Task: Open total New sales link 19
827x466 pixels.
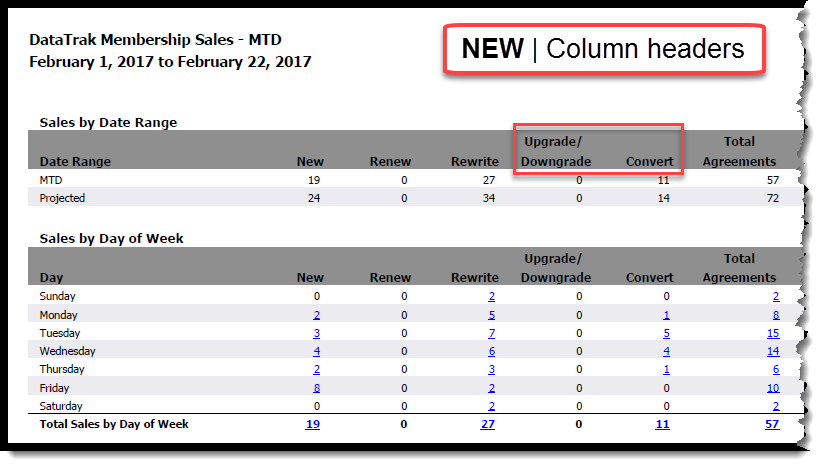Action: click(x=313, y=425)
